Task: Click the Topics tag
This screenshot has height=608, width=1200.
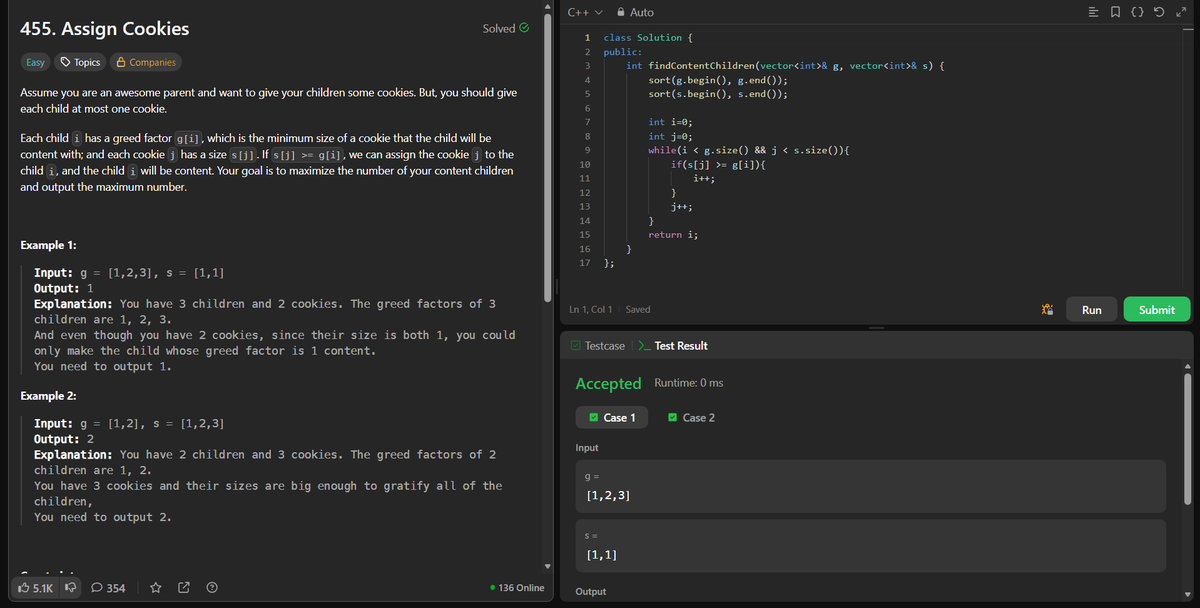Action: (80, 62)
